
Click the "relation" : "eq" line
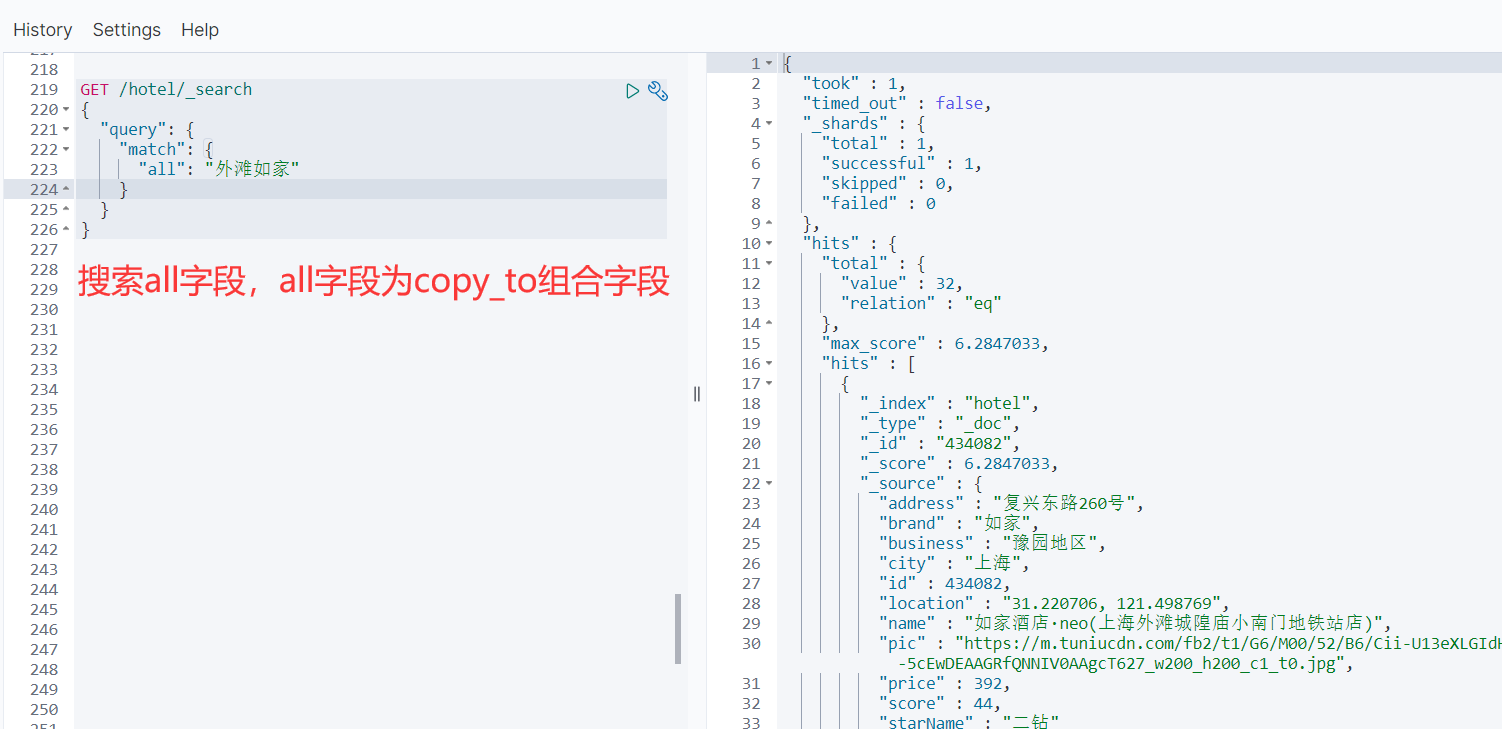pos(920,304)
